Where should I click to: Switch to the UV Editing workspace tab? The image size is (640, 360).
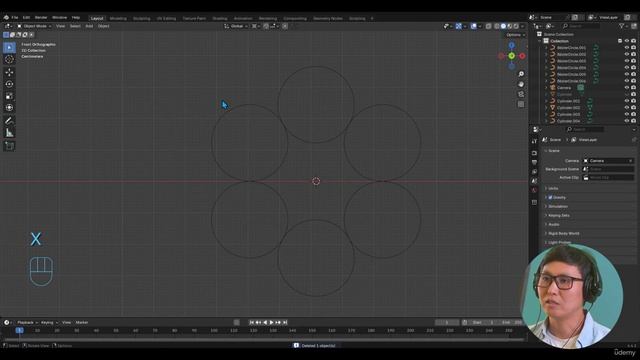(166, 18)
